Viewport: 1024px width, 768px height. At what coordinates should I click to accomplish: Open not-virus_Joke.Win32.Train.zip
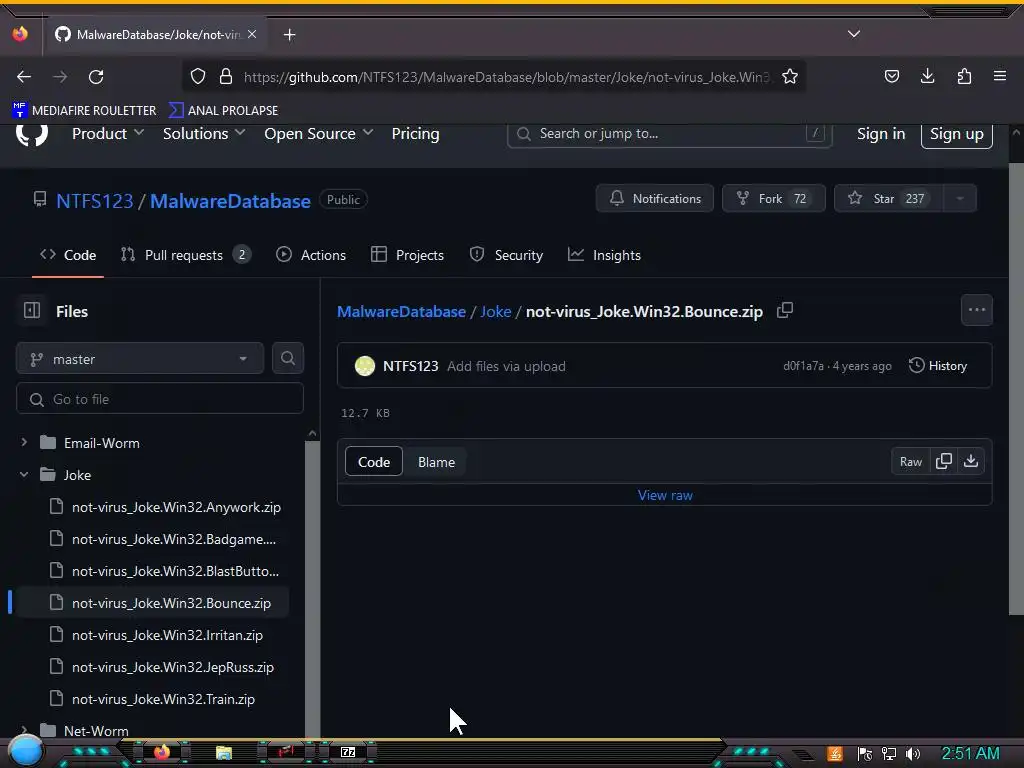point(165,699)
